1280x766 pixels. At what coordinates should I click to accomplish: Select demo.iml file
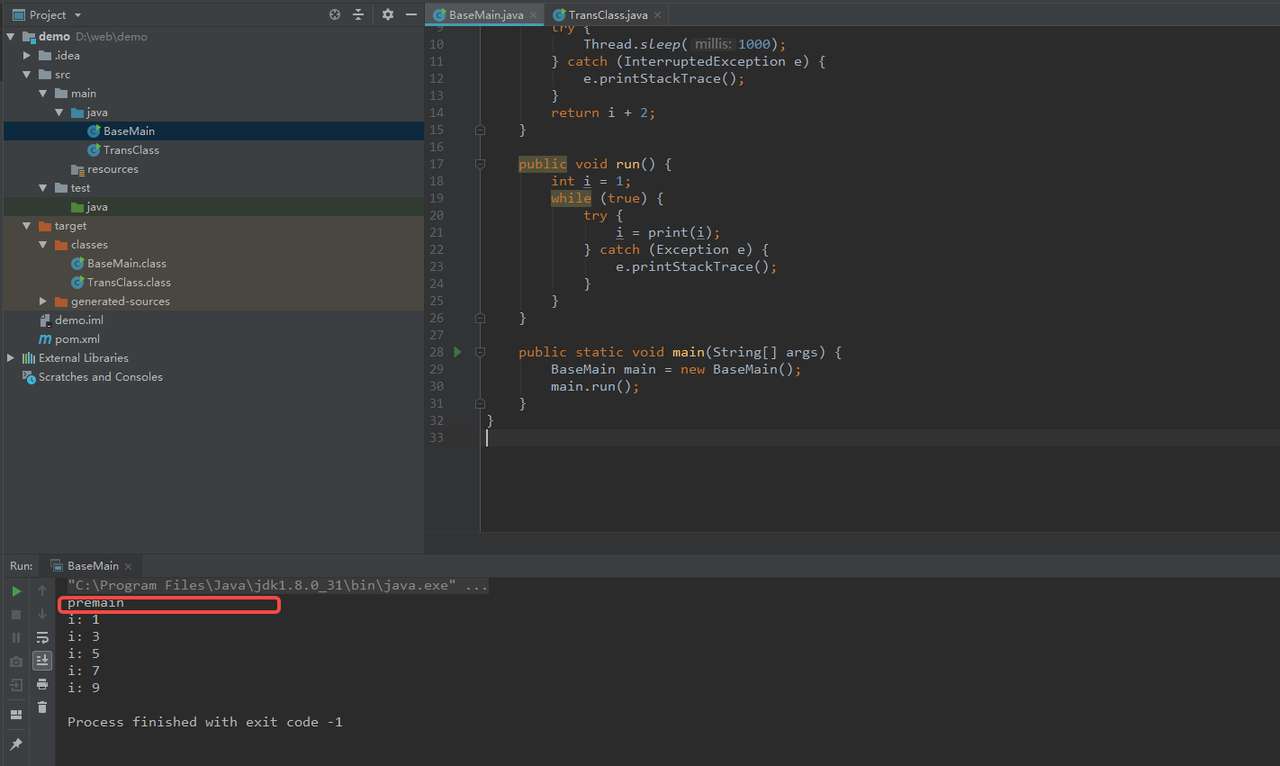pos(79,321)
